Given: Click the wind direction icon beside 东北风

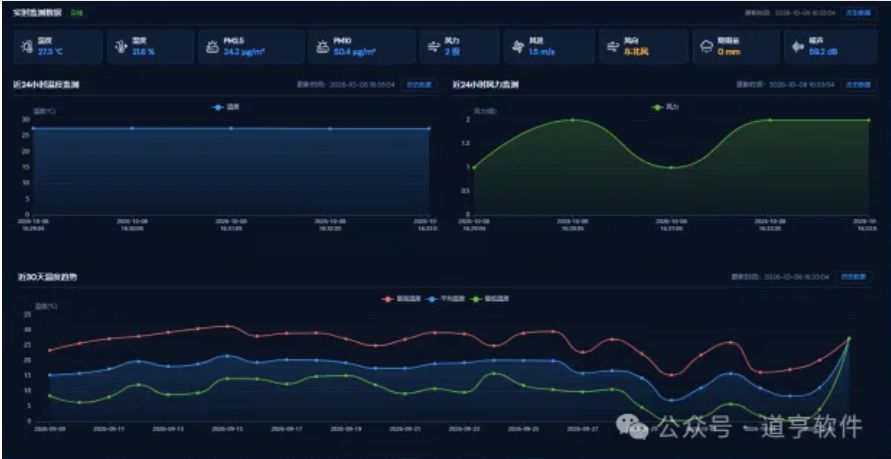Looking at the screenshot, I should 612,47.
